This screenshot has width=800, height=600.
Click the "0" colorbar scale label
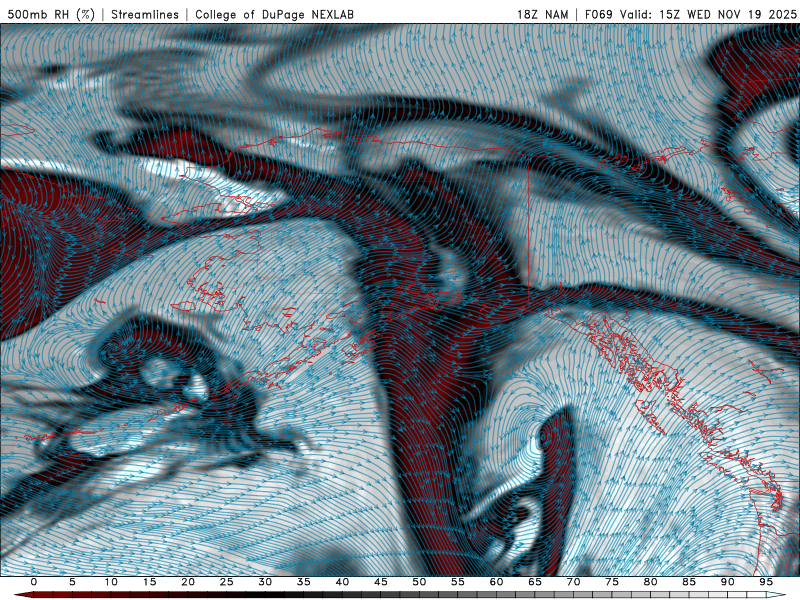(x=34, y=582)
